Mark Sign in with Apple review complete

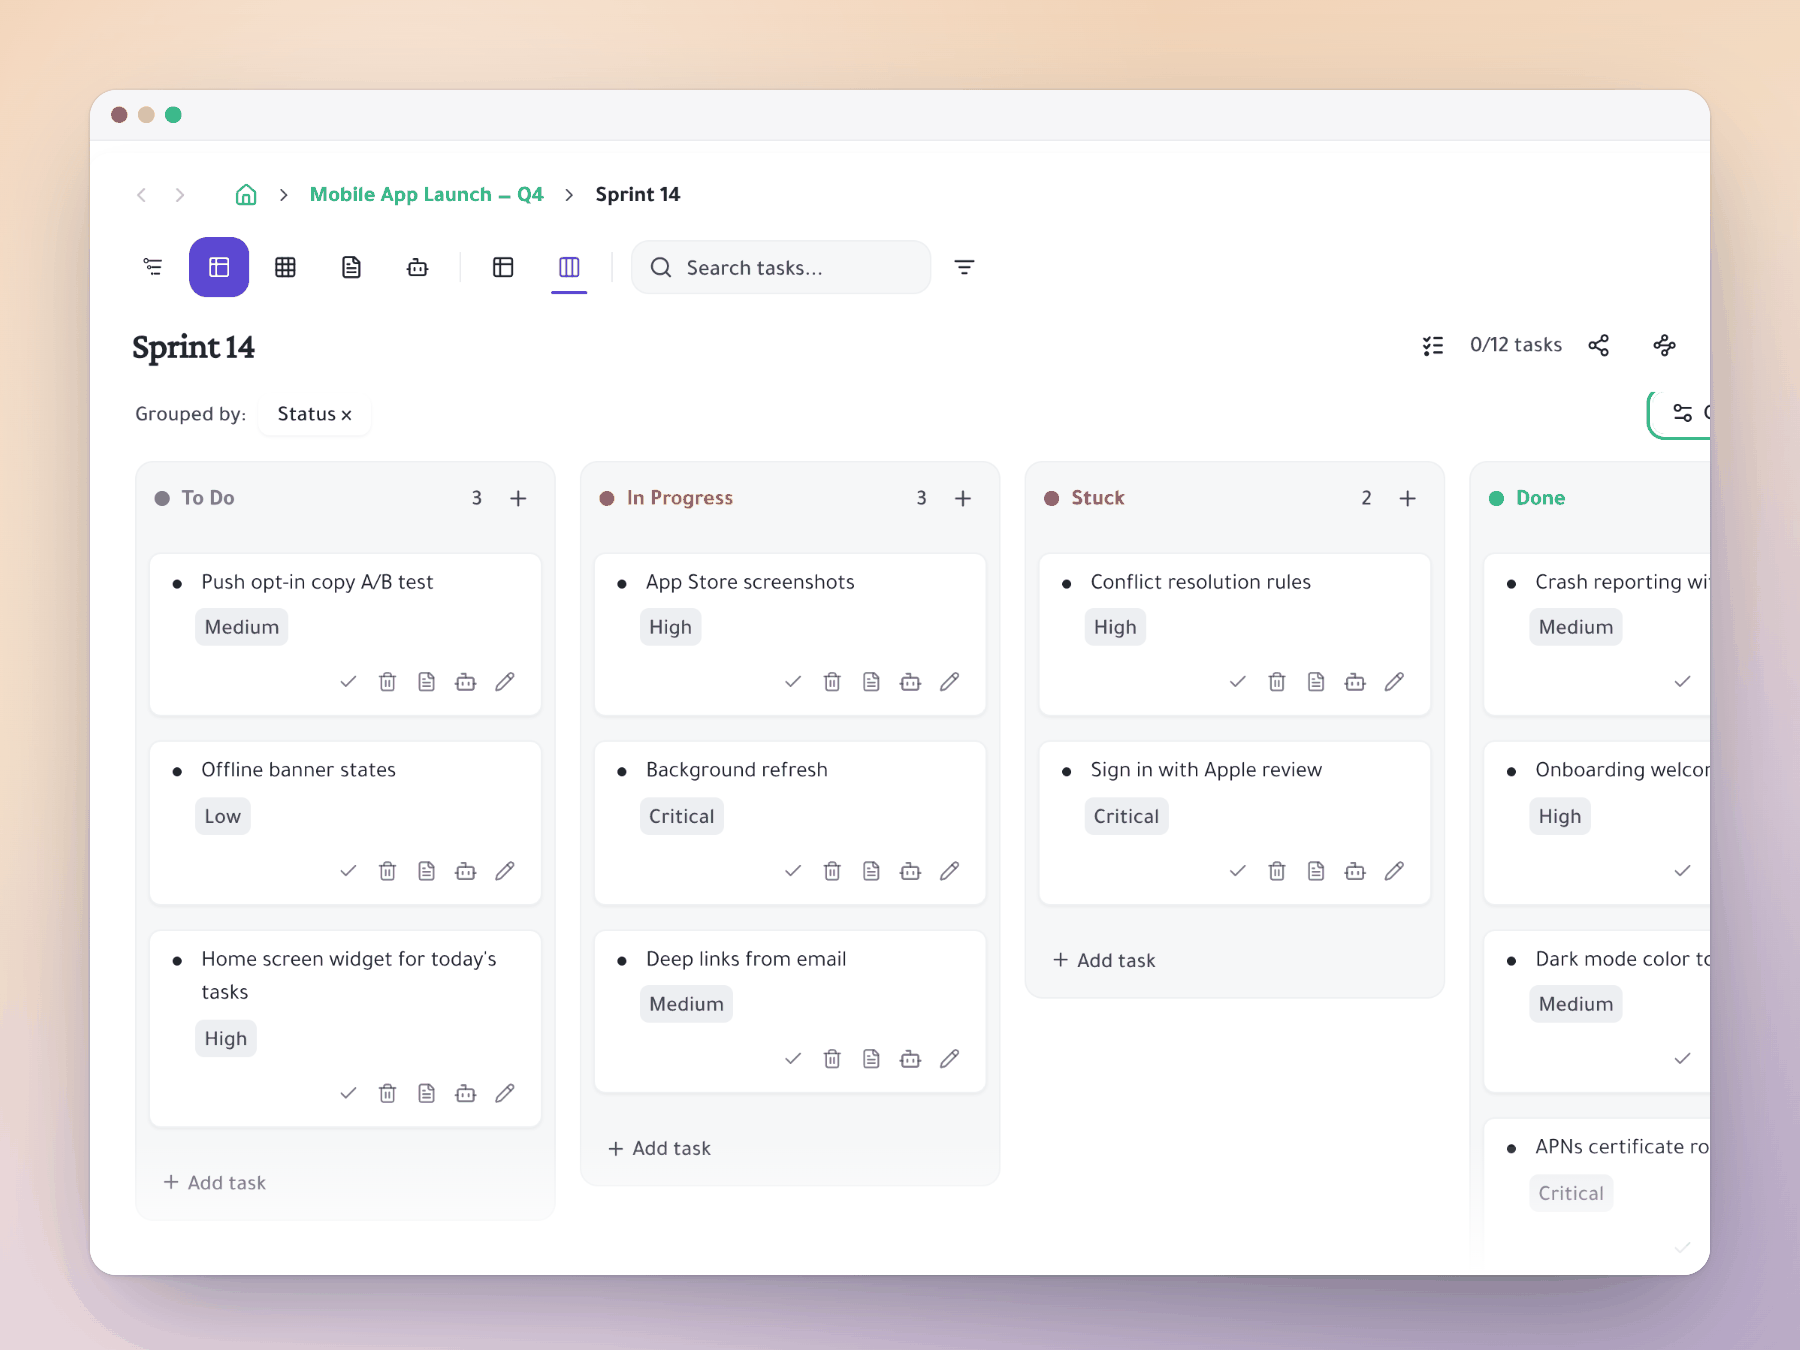pos(1238,871)
